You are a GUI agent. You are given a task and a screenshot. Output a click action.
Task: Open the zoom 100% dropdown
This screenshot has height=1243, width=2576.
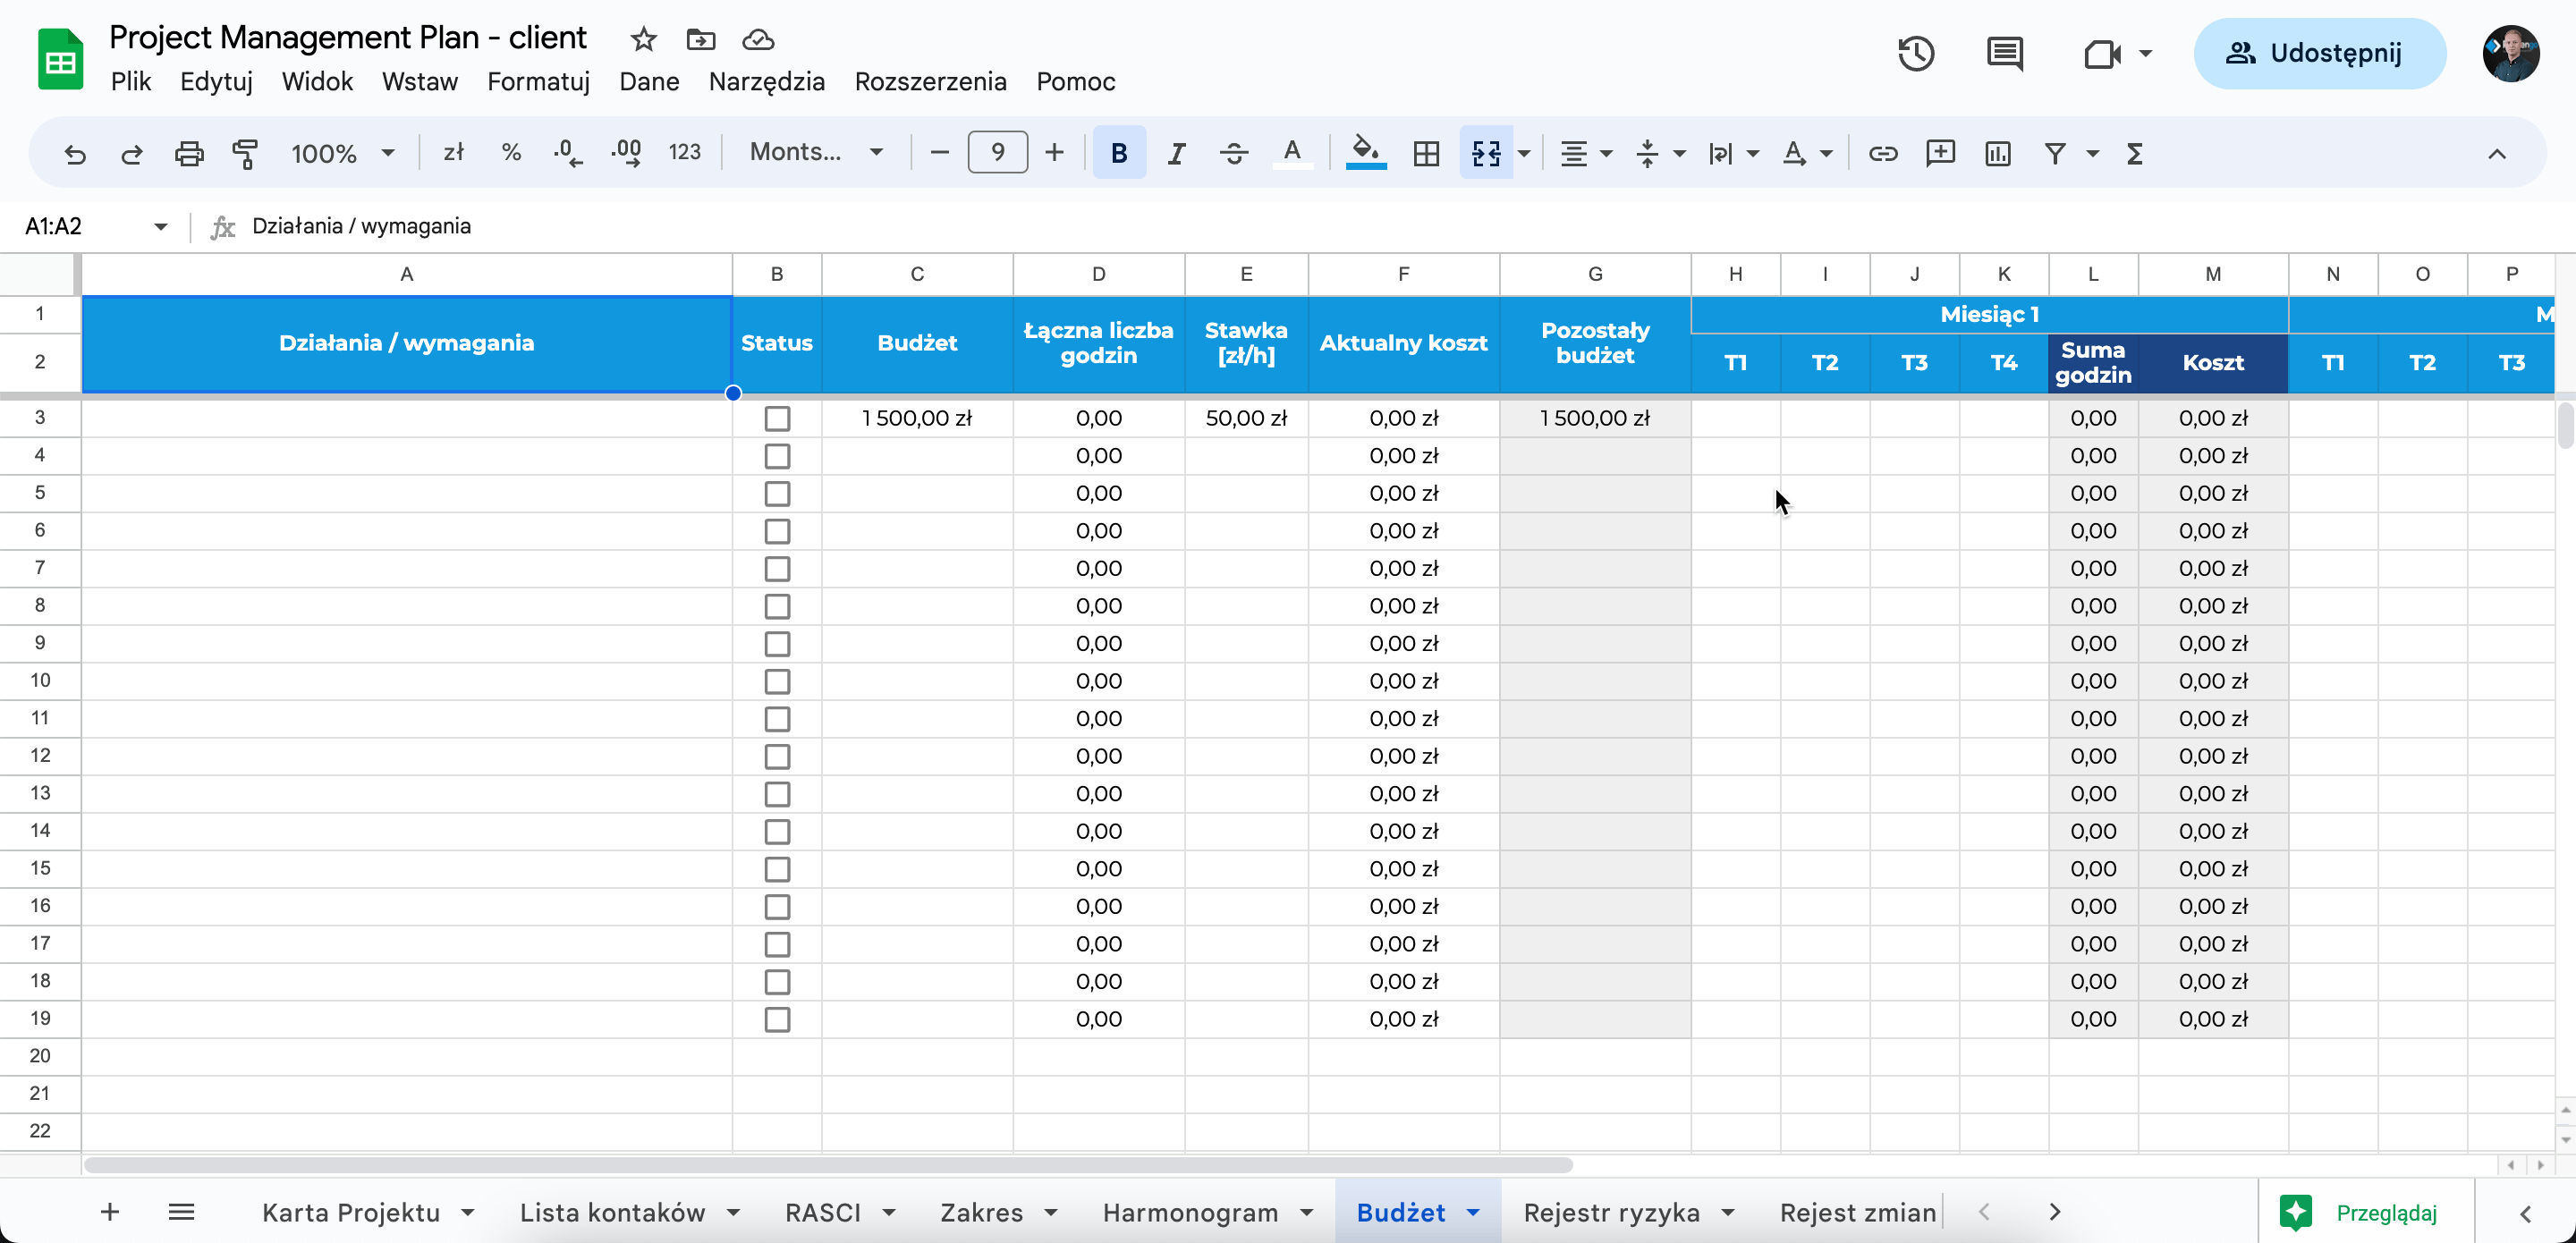[x=342, y=153]
